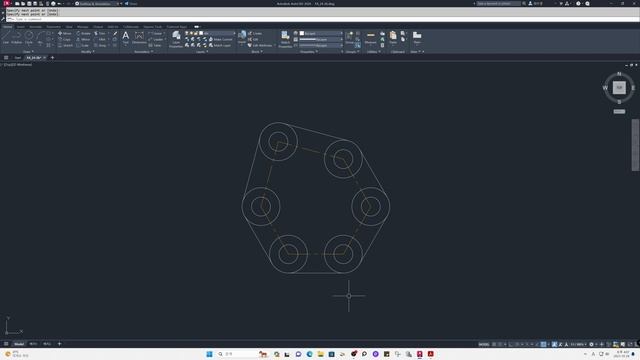Open the ByLayer lineweight dropdown

pos(321,40)
